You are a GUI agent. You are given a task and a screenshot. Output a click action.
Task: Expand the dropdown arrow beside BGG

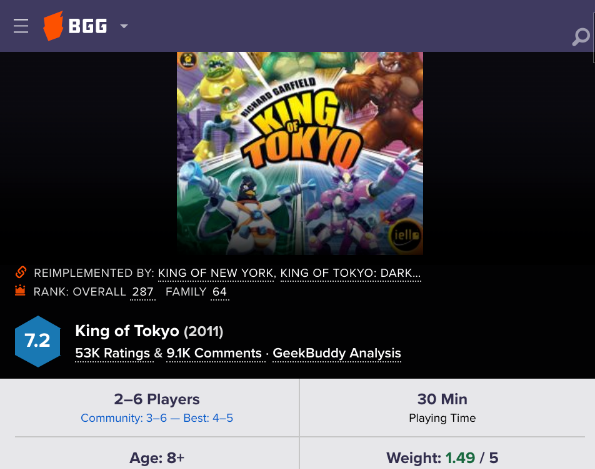pyautogui.click(x=124, y=26)
